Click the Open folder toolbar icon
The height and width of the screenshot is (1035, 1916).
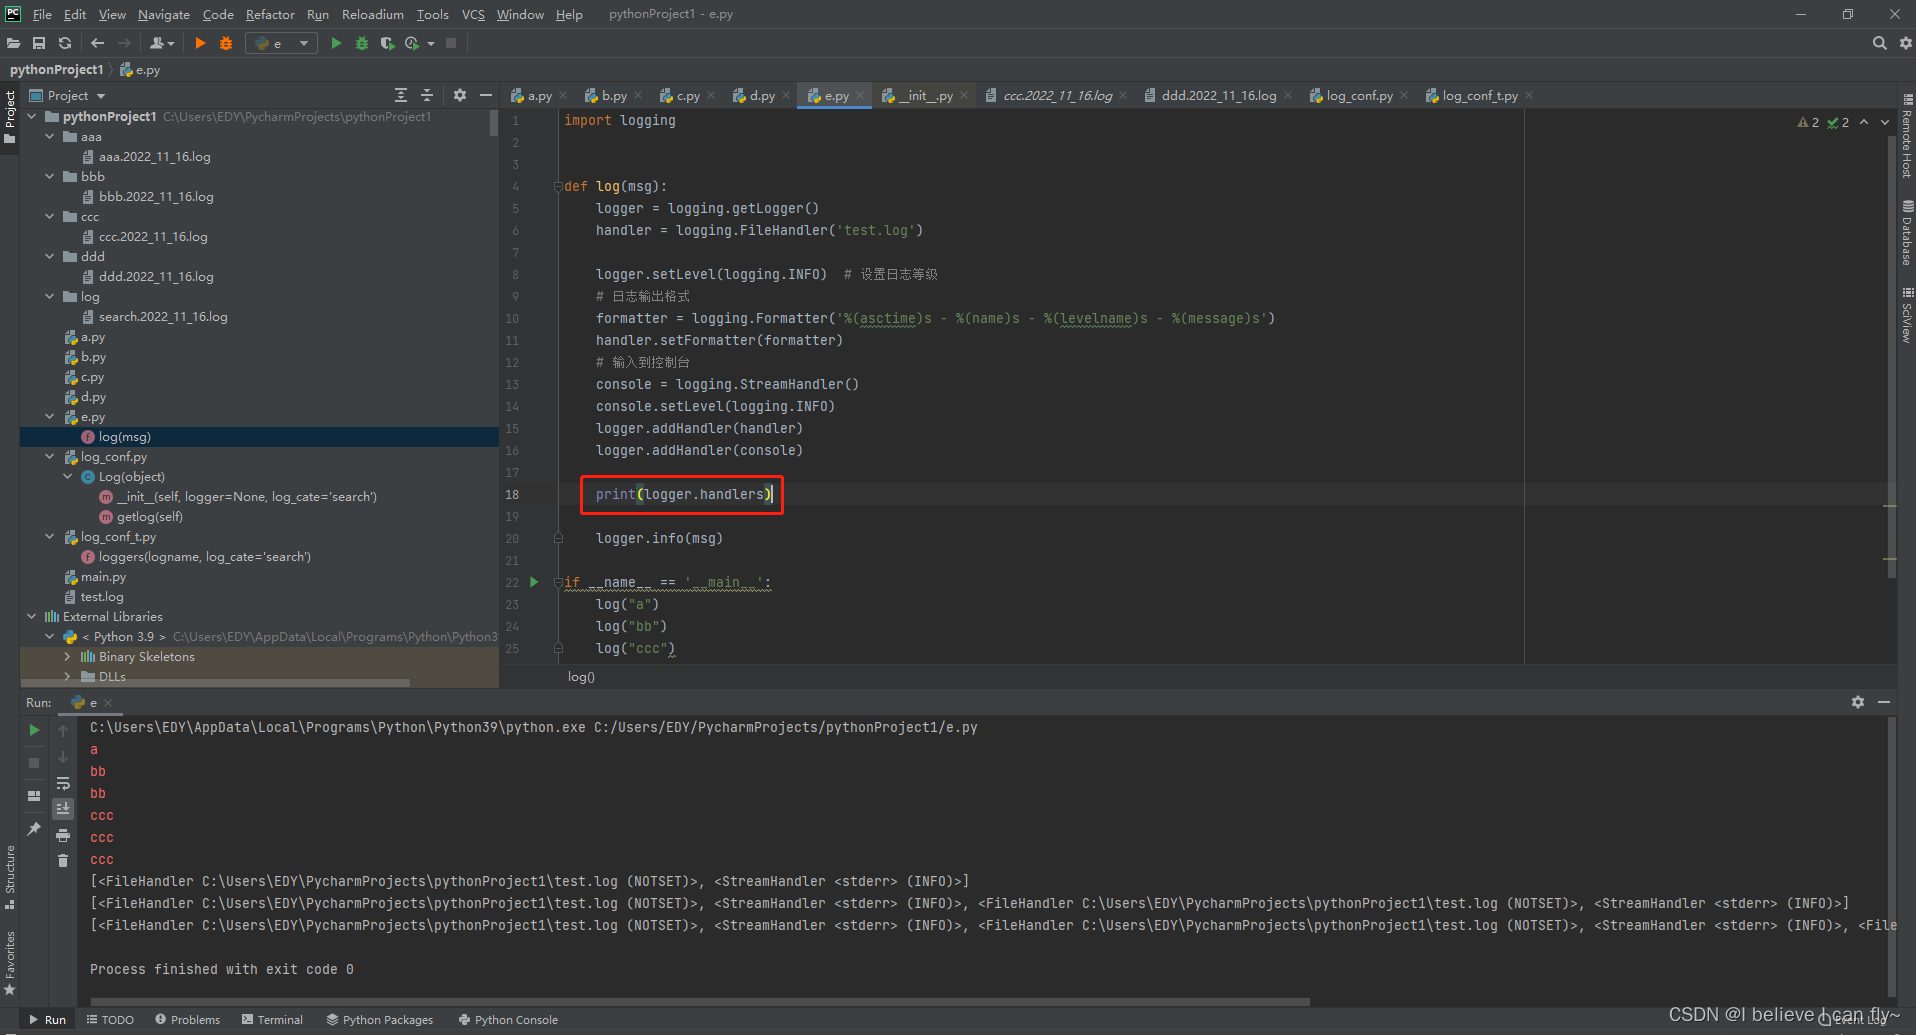(13, 43)
